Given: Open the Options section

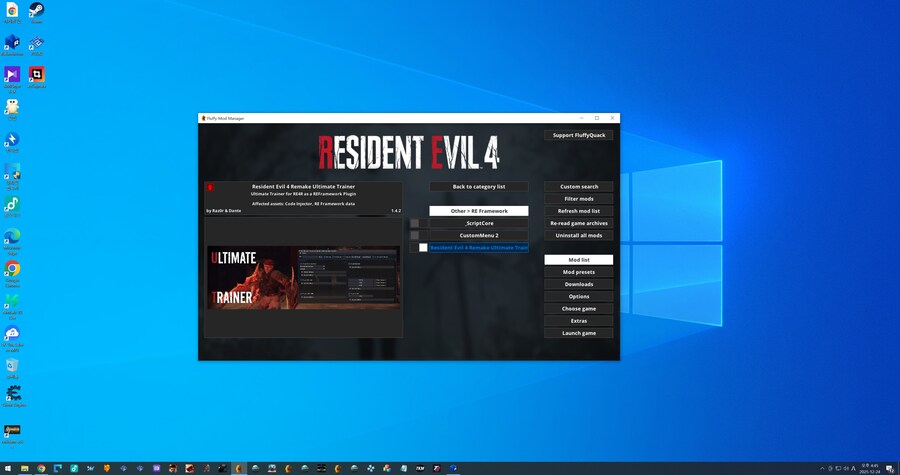Looking at the screenshot, I should tap(579, 297).
